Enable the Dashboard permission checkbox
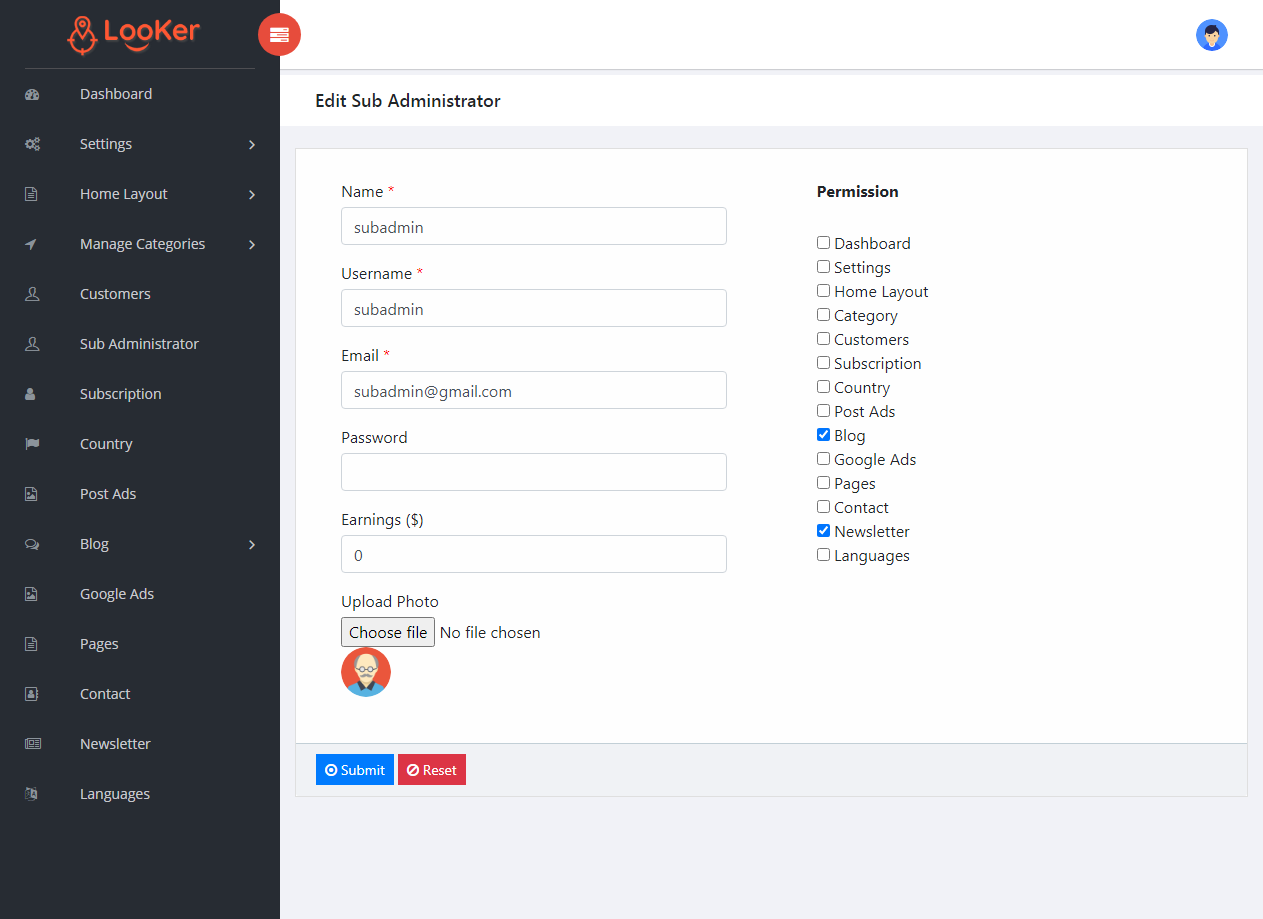Viewport: 1263px width, 919px height. tap(824, 243)
